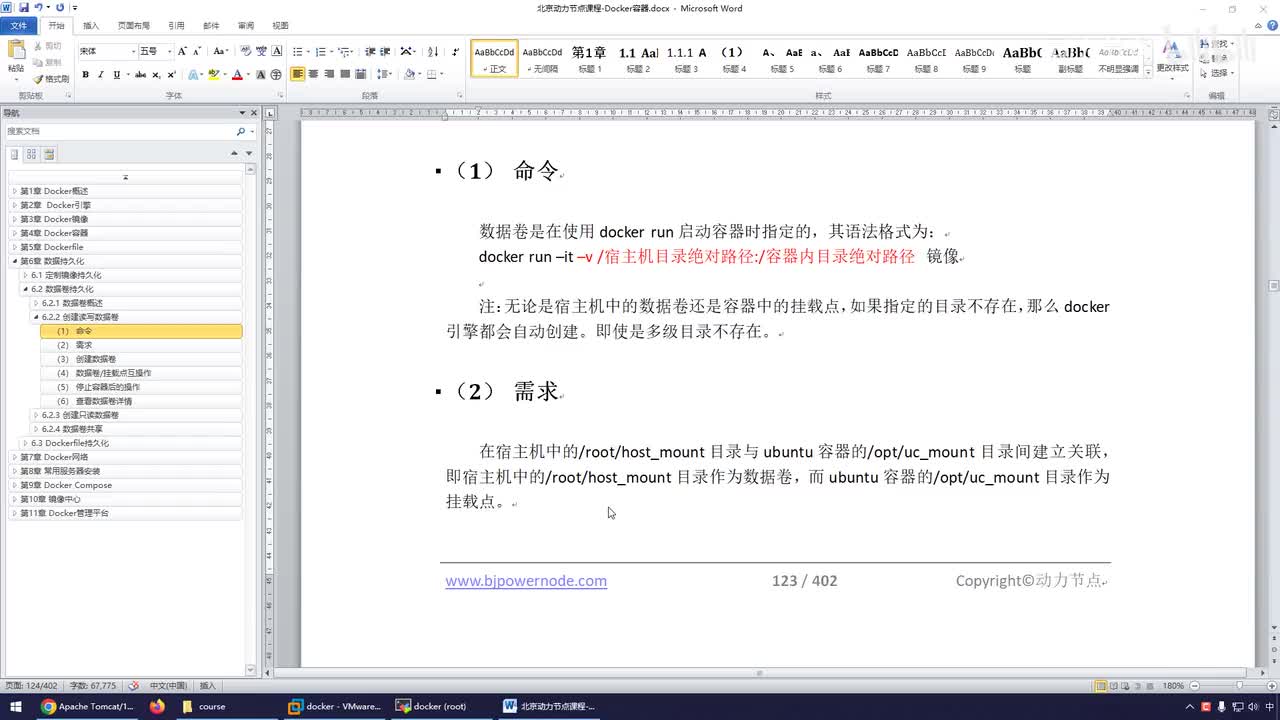This screenshot has height=720, width=1280.
Task: Expand the styles gallery More arrow
Action: 1148,72
